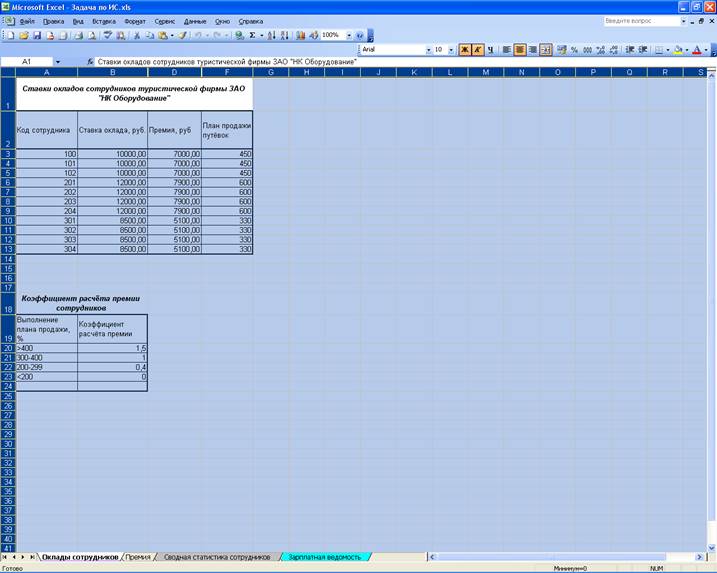Open the Вставка menu

pos(104,21)
